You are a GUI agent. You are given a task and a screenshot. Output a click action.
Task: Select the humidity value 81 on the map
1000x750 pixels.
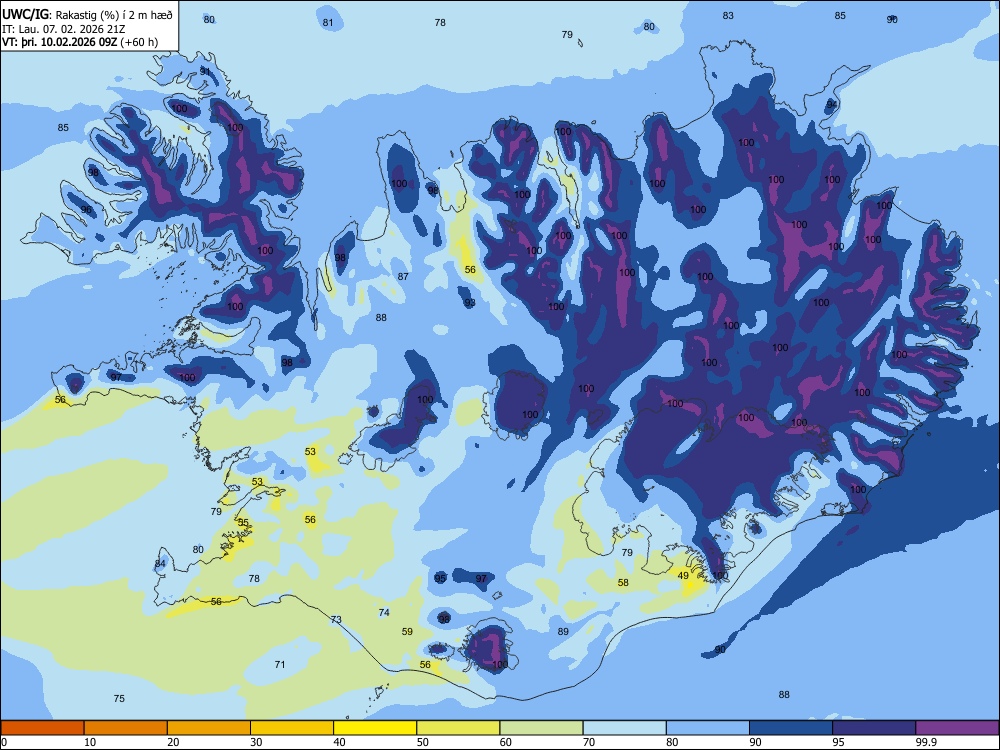328,22
